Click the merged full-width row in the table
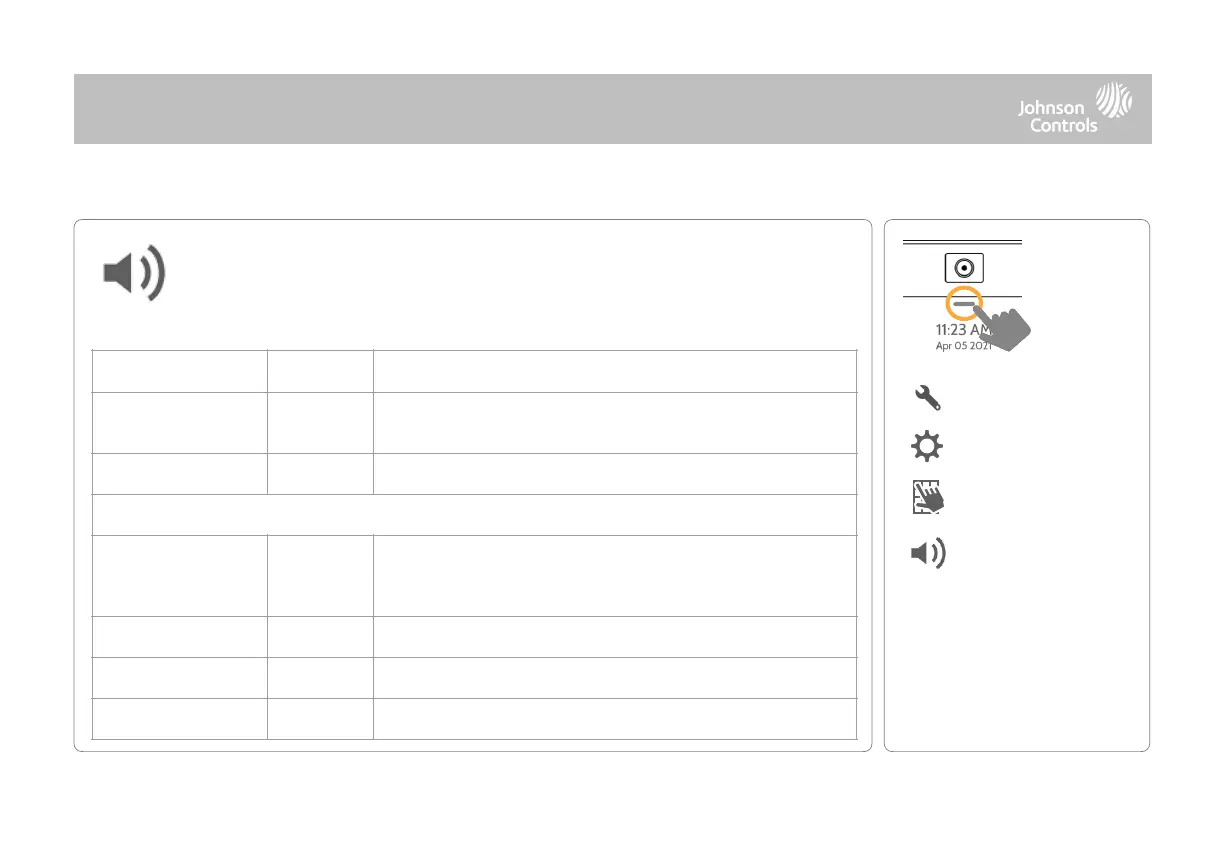Viewport: 1224px width, 864px height. (474, 514)
